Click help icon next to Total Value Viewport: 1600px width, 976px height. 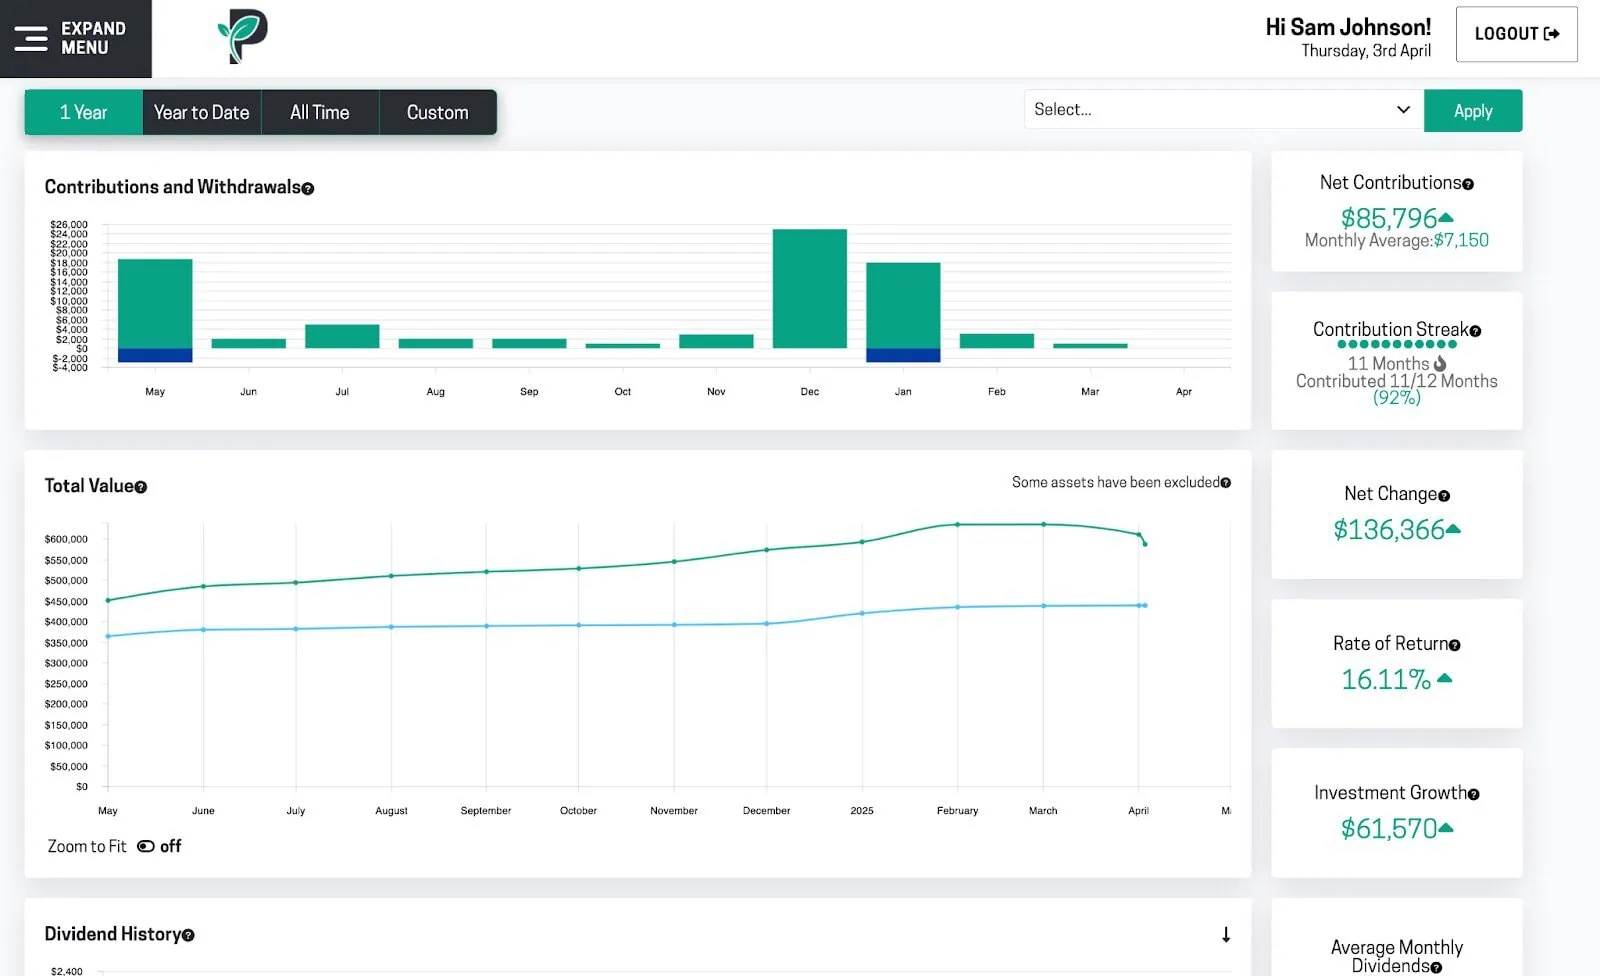141,487
